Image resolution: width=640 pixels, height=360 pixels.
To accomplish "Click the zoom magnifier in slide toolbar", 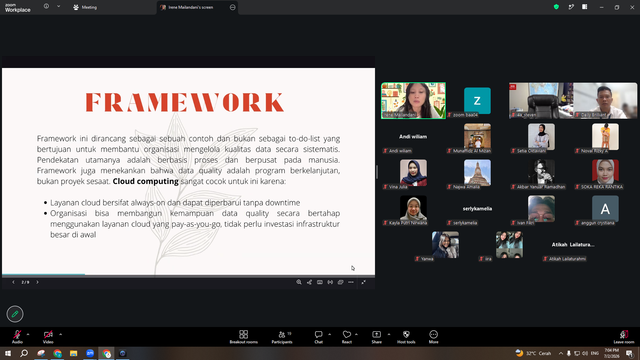I will [299, 282].
